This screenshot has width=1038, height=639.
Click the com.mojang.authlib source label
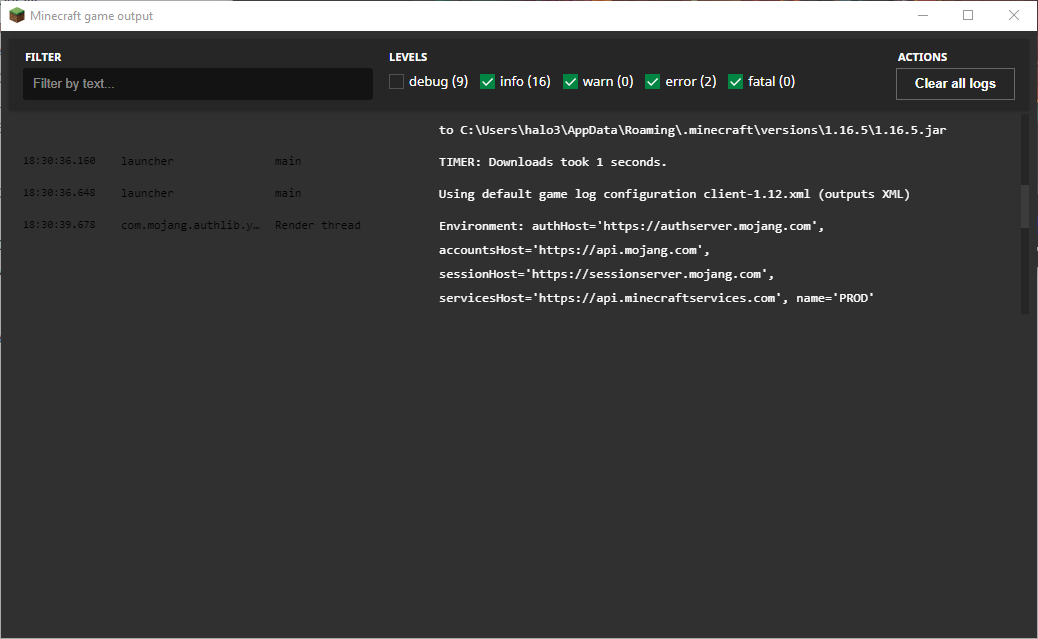(x=190, y=226)
